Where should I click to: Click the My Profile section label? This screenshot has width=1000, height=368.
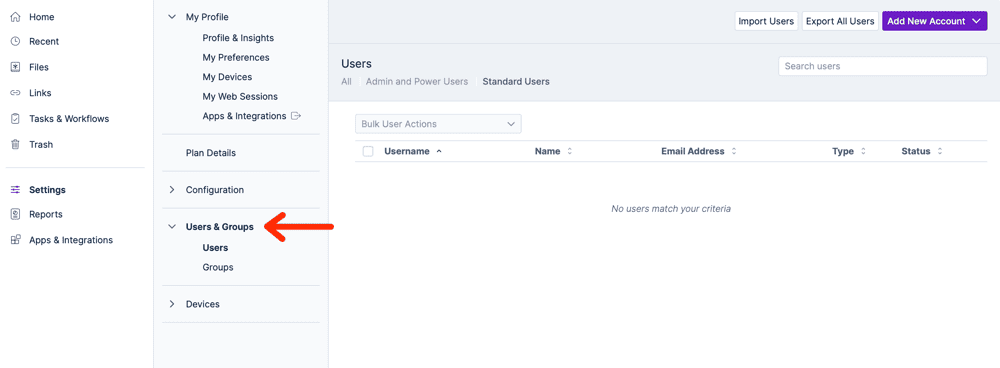click(x=207, y=17)
